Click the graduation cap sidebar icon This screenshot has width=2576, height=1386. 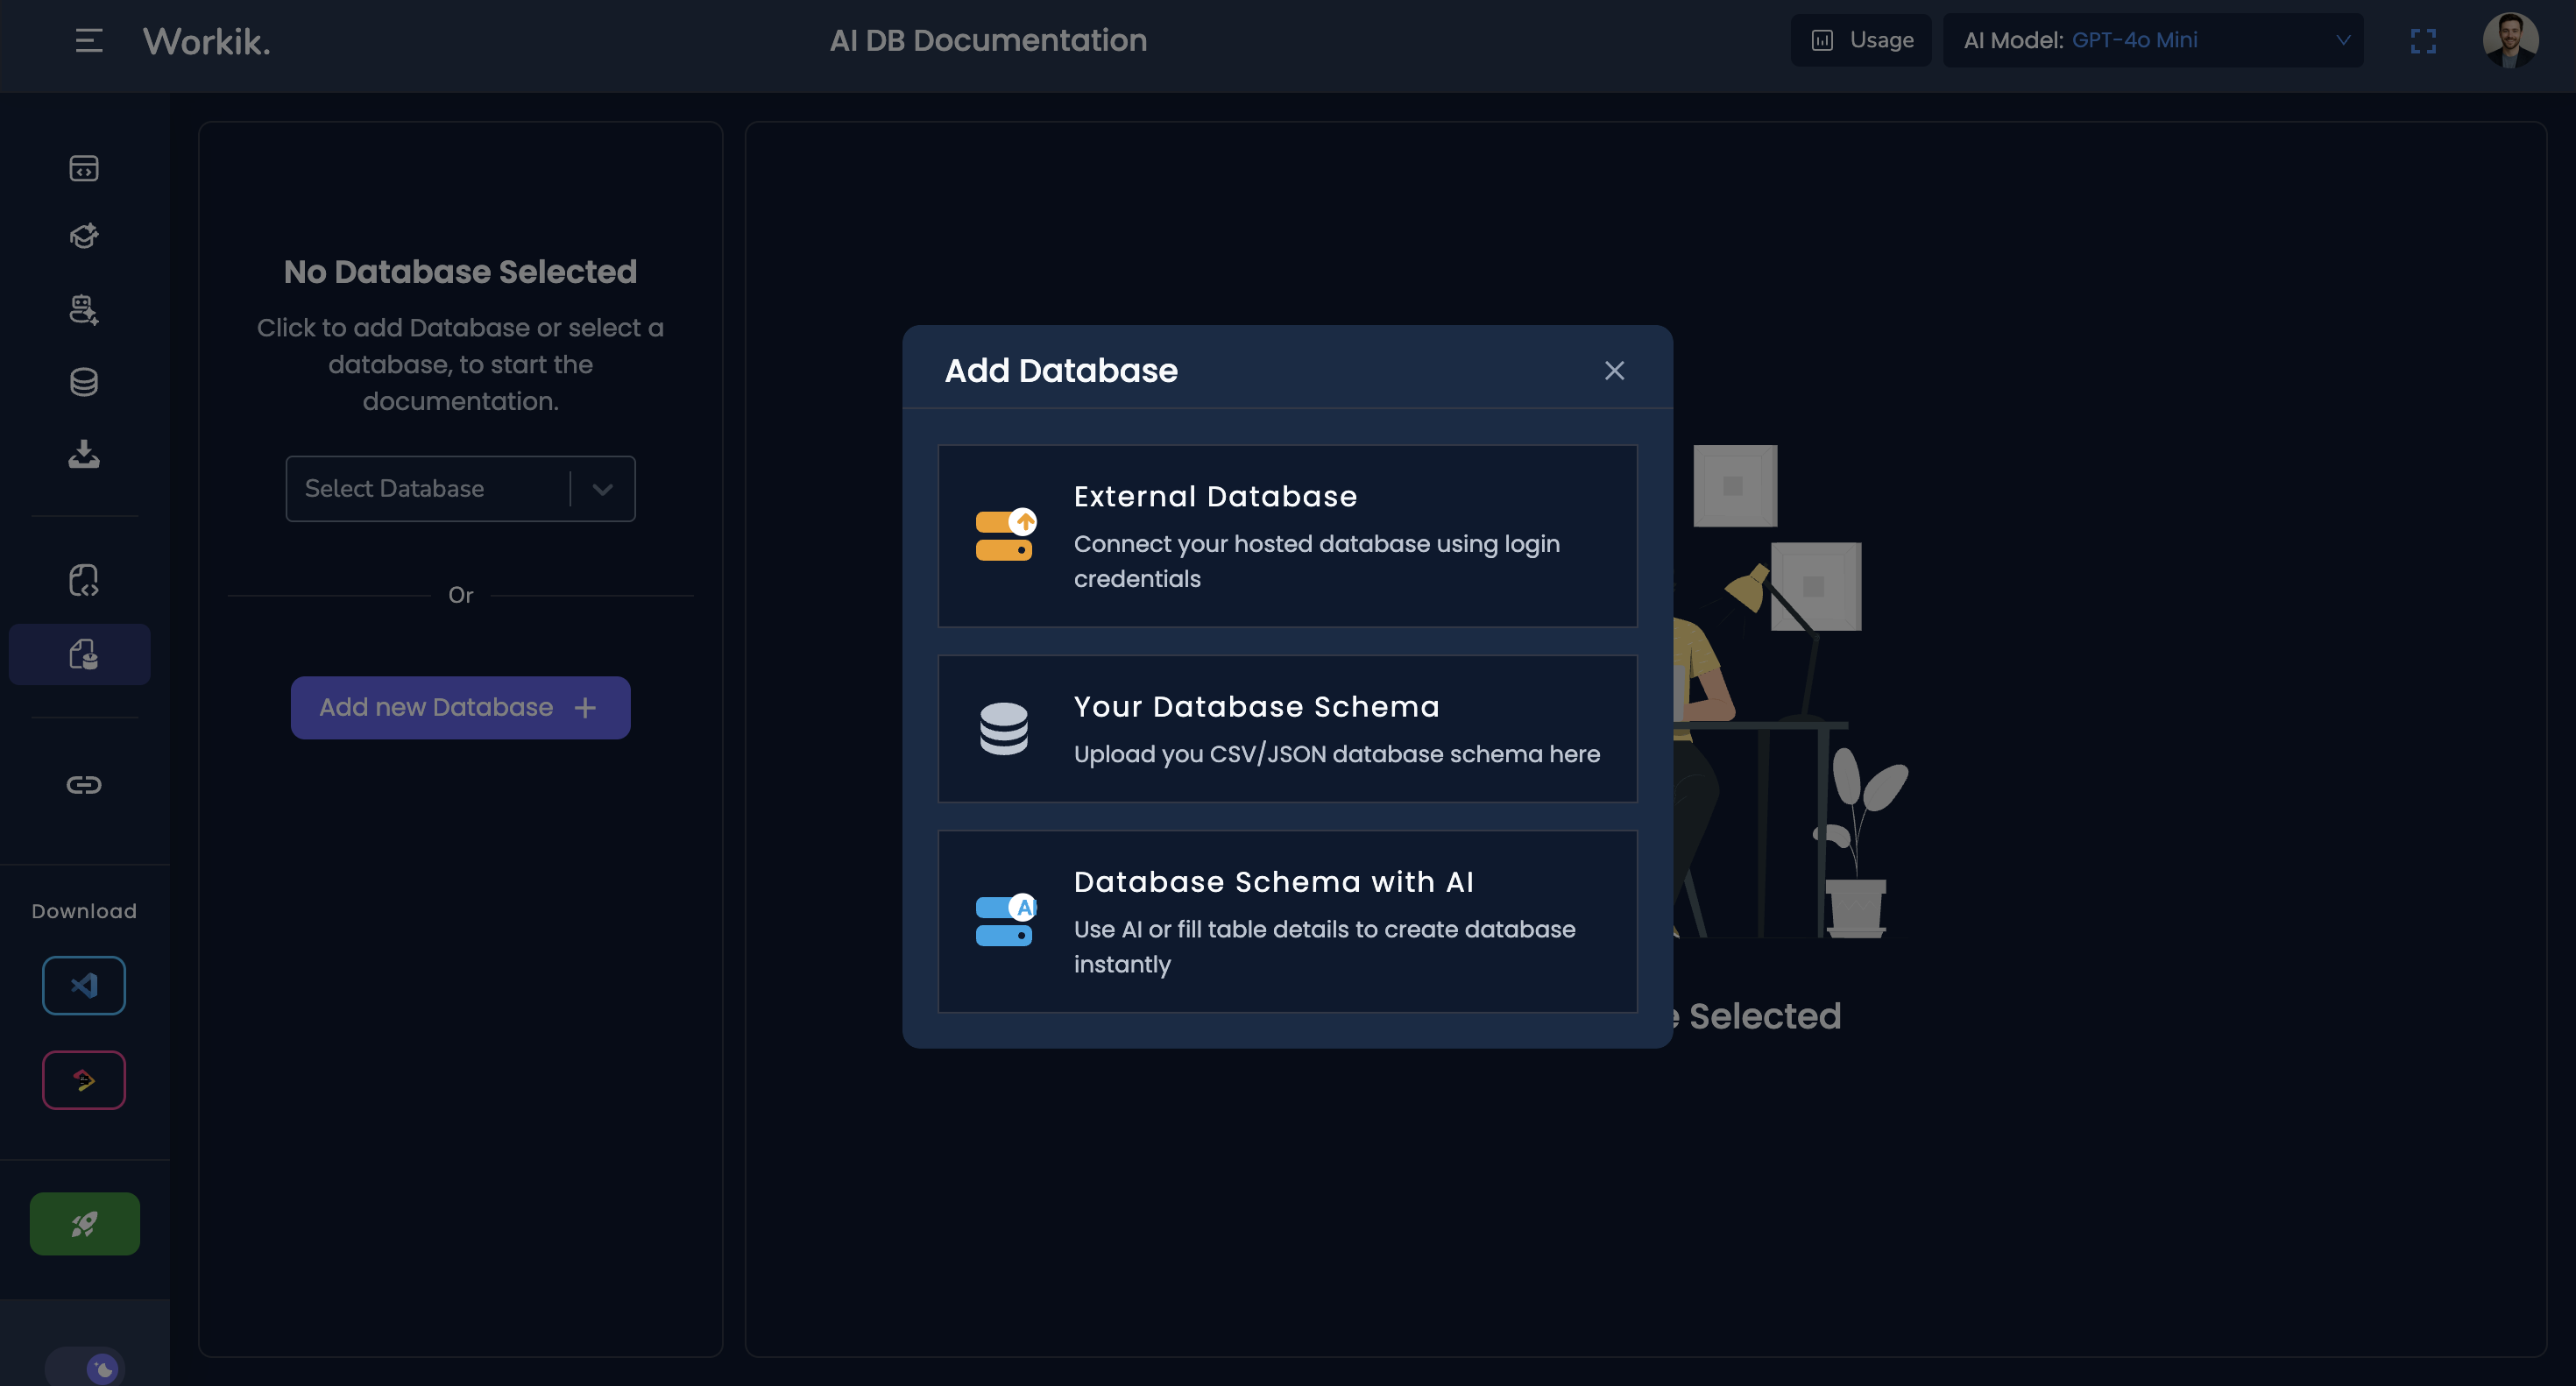pos(84,237)
